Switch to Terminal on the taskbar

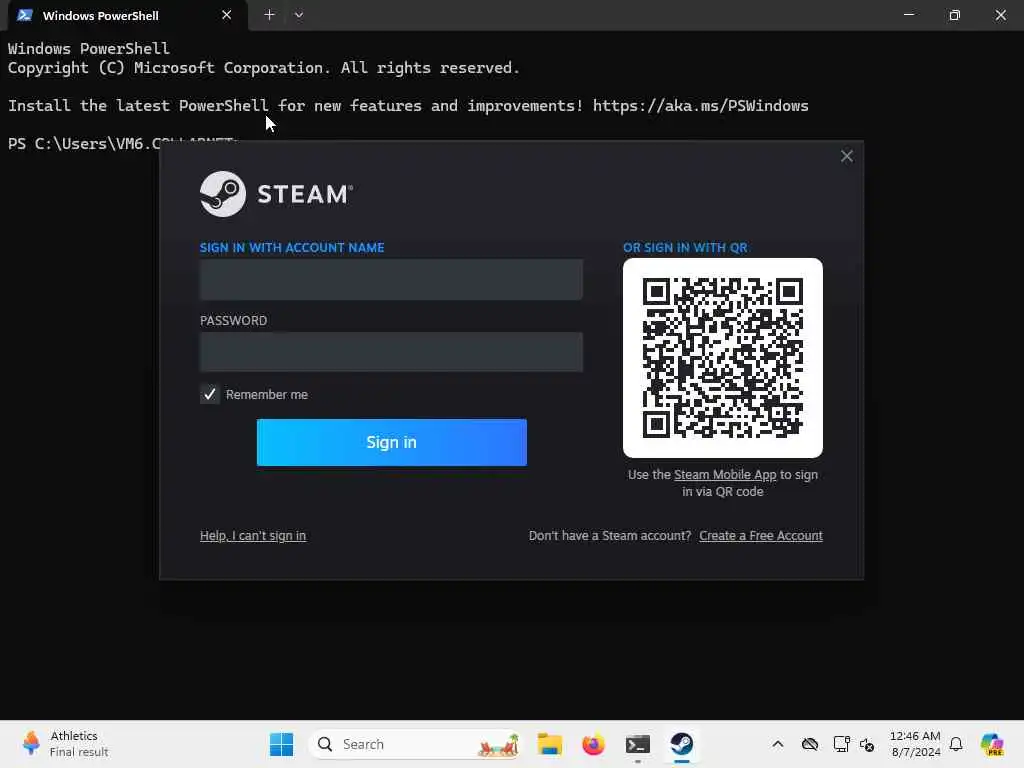[x=637, y=744]
